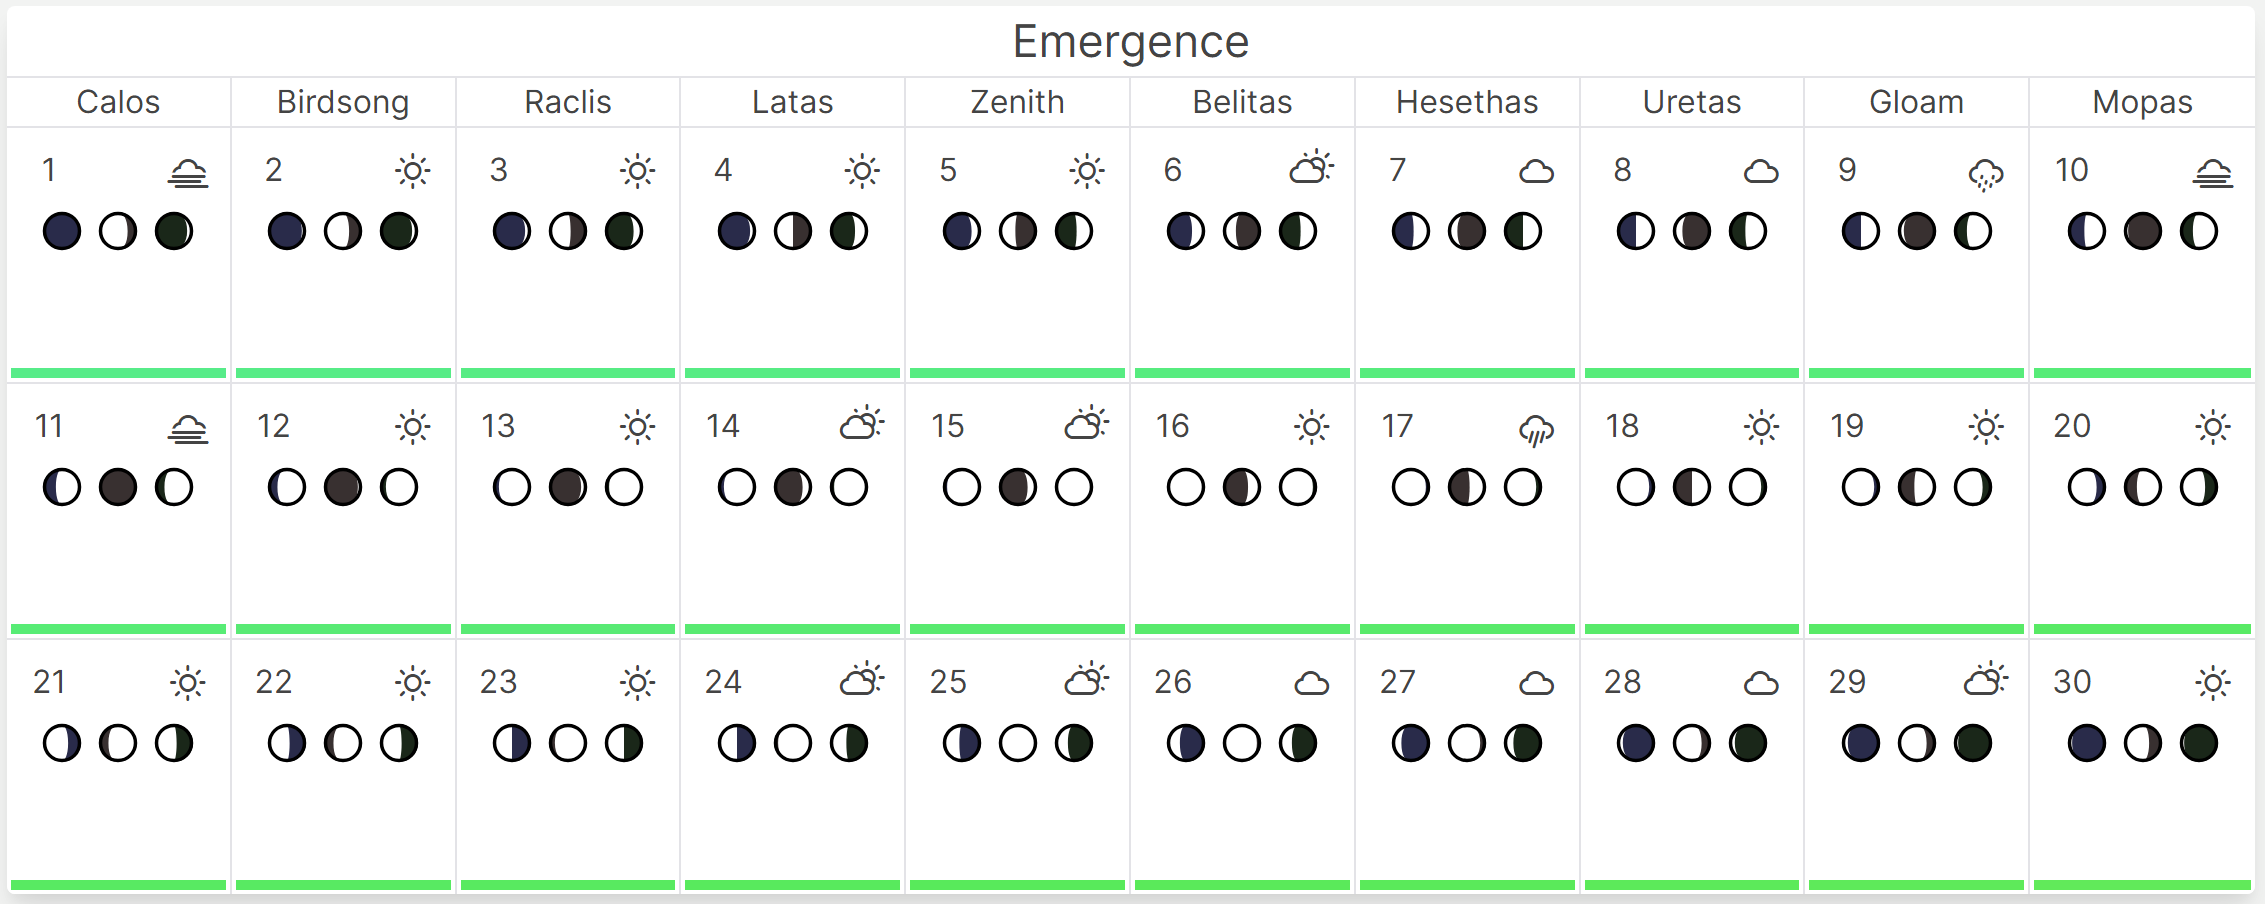The height and width of the screenshot is (904, 2265).
Task: Click the snow weather icon on day 9
Action: 1986,175
